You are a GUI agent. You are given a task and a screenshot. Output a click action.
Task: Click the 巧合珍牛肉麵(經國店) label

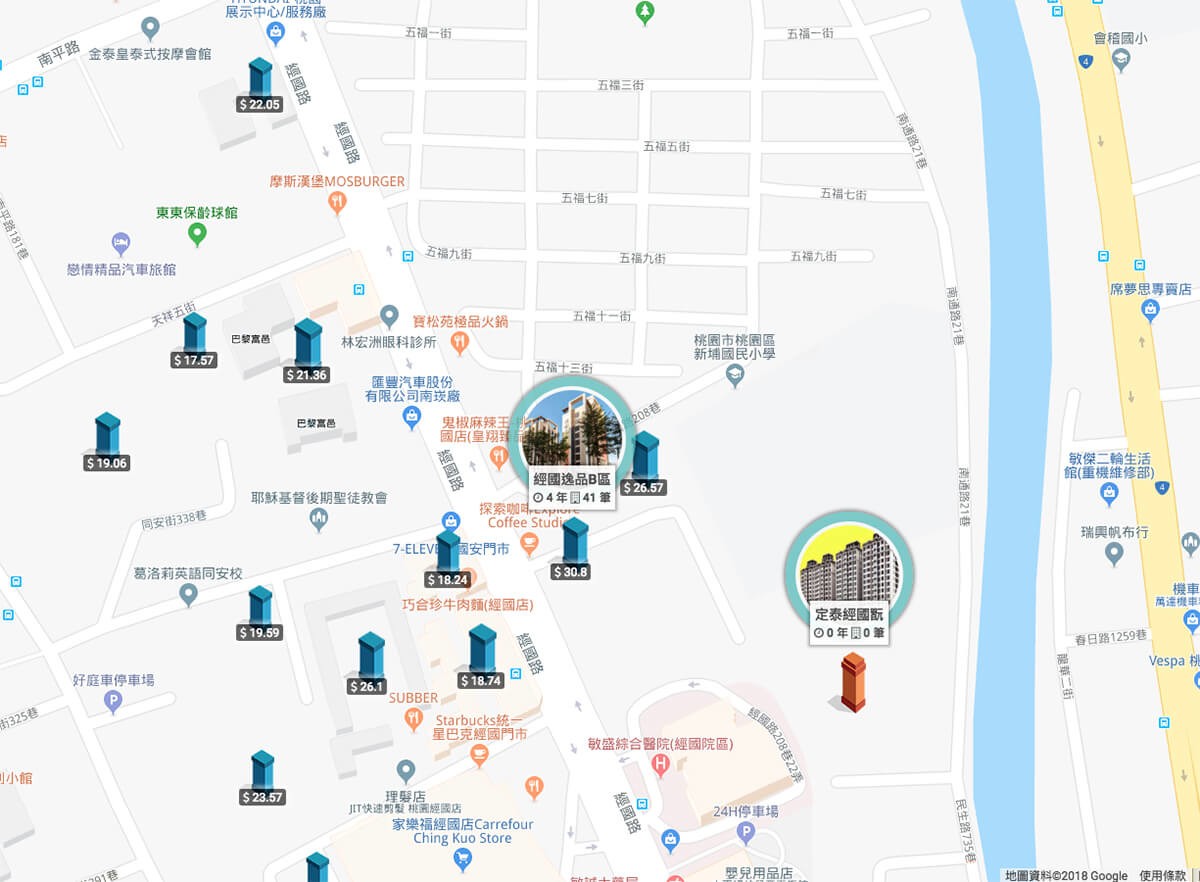pyautogui.click(x=467, y=606)
